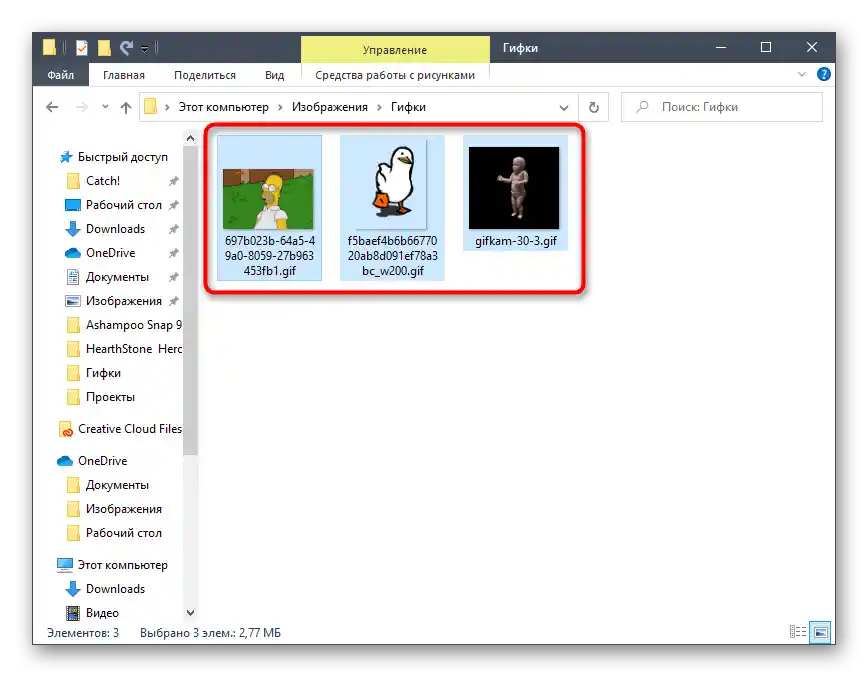Open Документы under OneDrive
This screenshot has height=677, width=868.
(117, 485)
